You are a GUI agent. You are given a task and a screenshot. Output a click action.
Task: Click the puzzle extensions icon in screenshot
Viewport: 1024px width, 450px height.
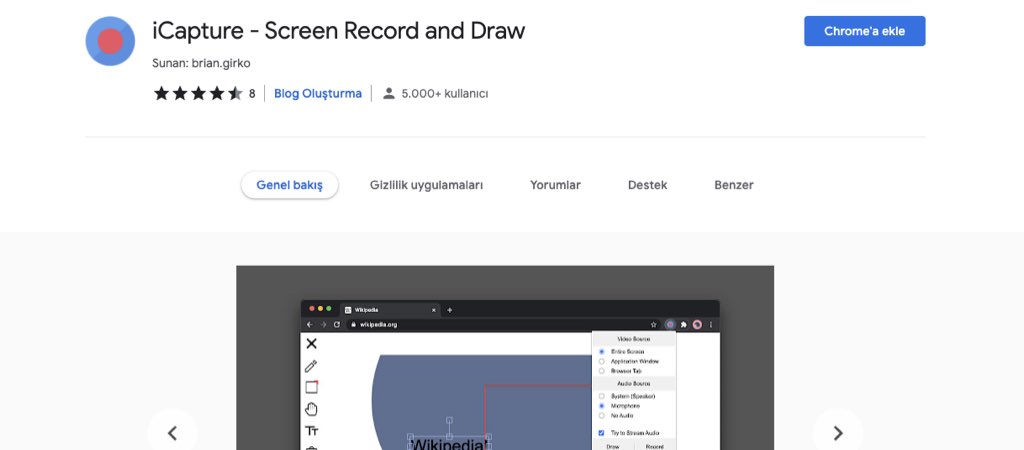(x=684, y=325)
